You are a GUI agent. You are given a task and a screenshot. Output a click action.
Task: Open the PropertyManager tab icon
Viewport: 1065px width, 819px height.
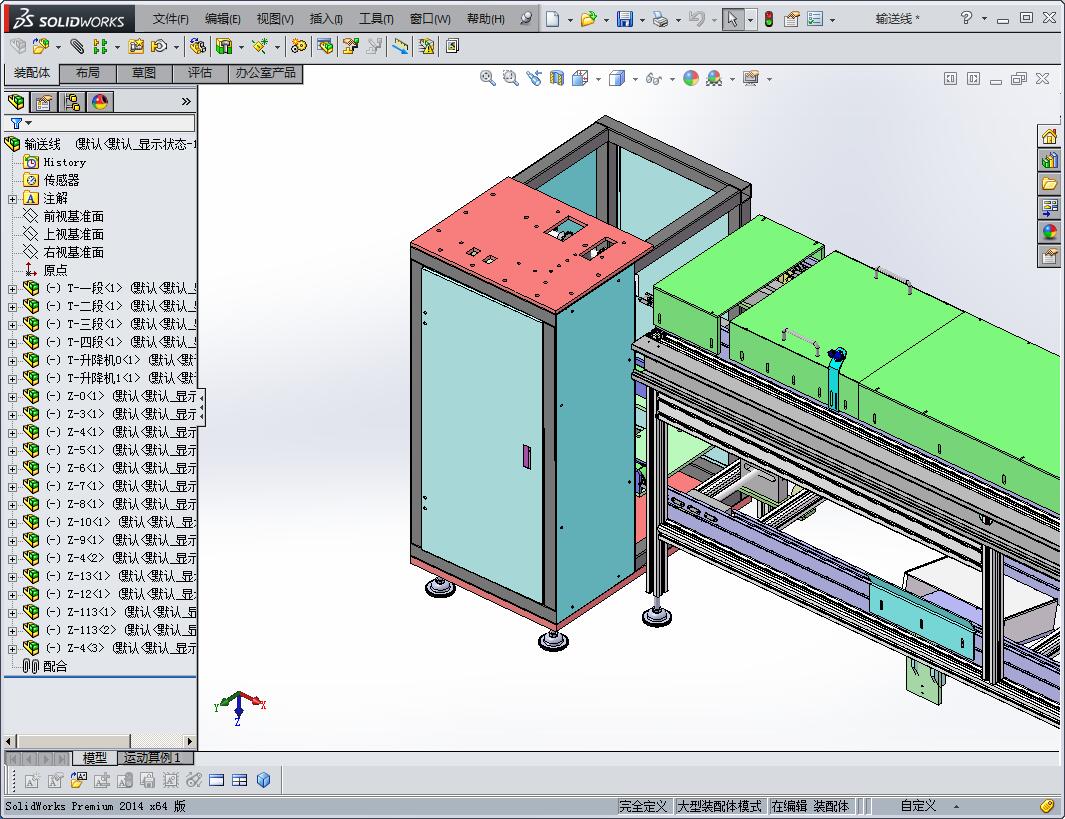click(x=44, y=102)
